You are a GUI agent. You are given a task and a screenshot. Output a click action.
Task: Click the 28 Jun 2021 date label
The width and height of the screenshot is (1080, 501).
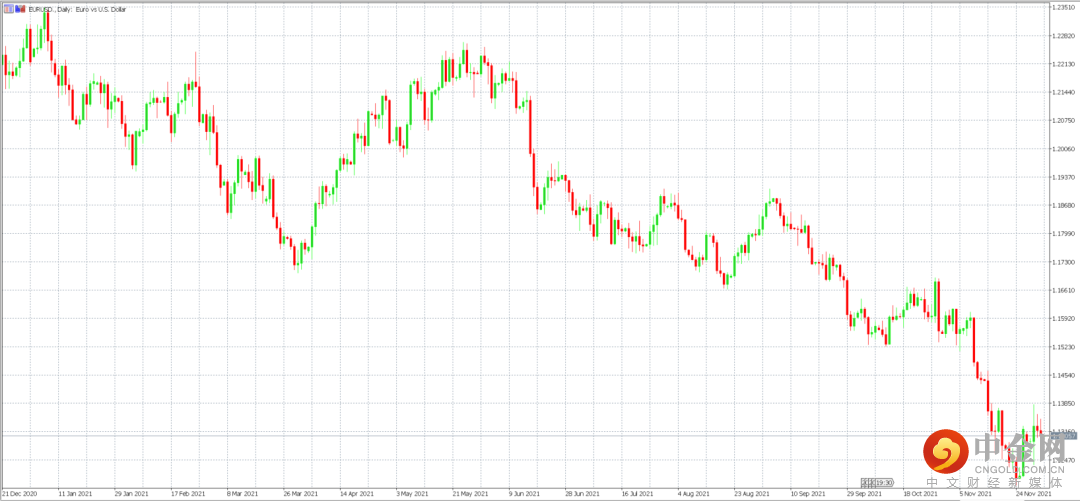(581, 494)
